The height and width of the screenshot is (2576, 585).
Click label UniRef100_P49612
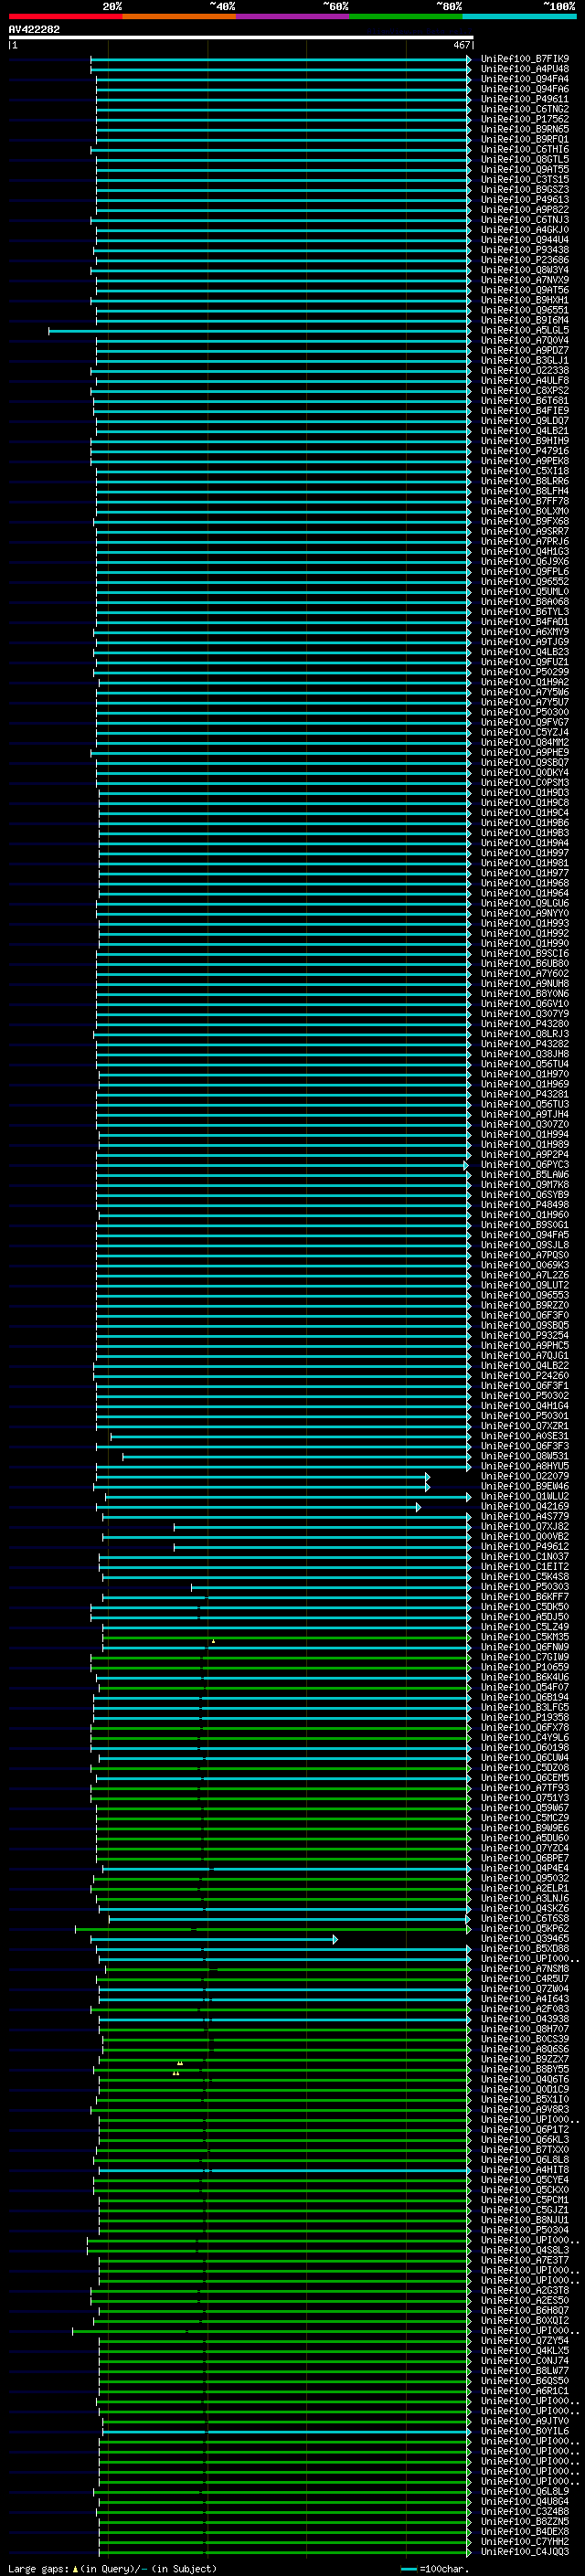tap(525, 1546)
